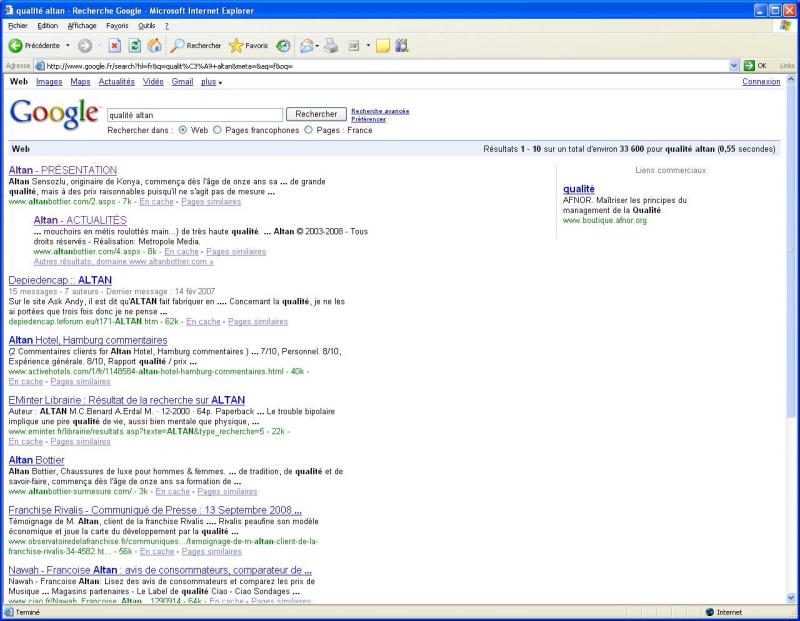Viewport: 800px width, 621px height.
Task: Click the IE page icon in title bar
Action: 9,10
